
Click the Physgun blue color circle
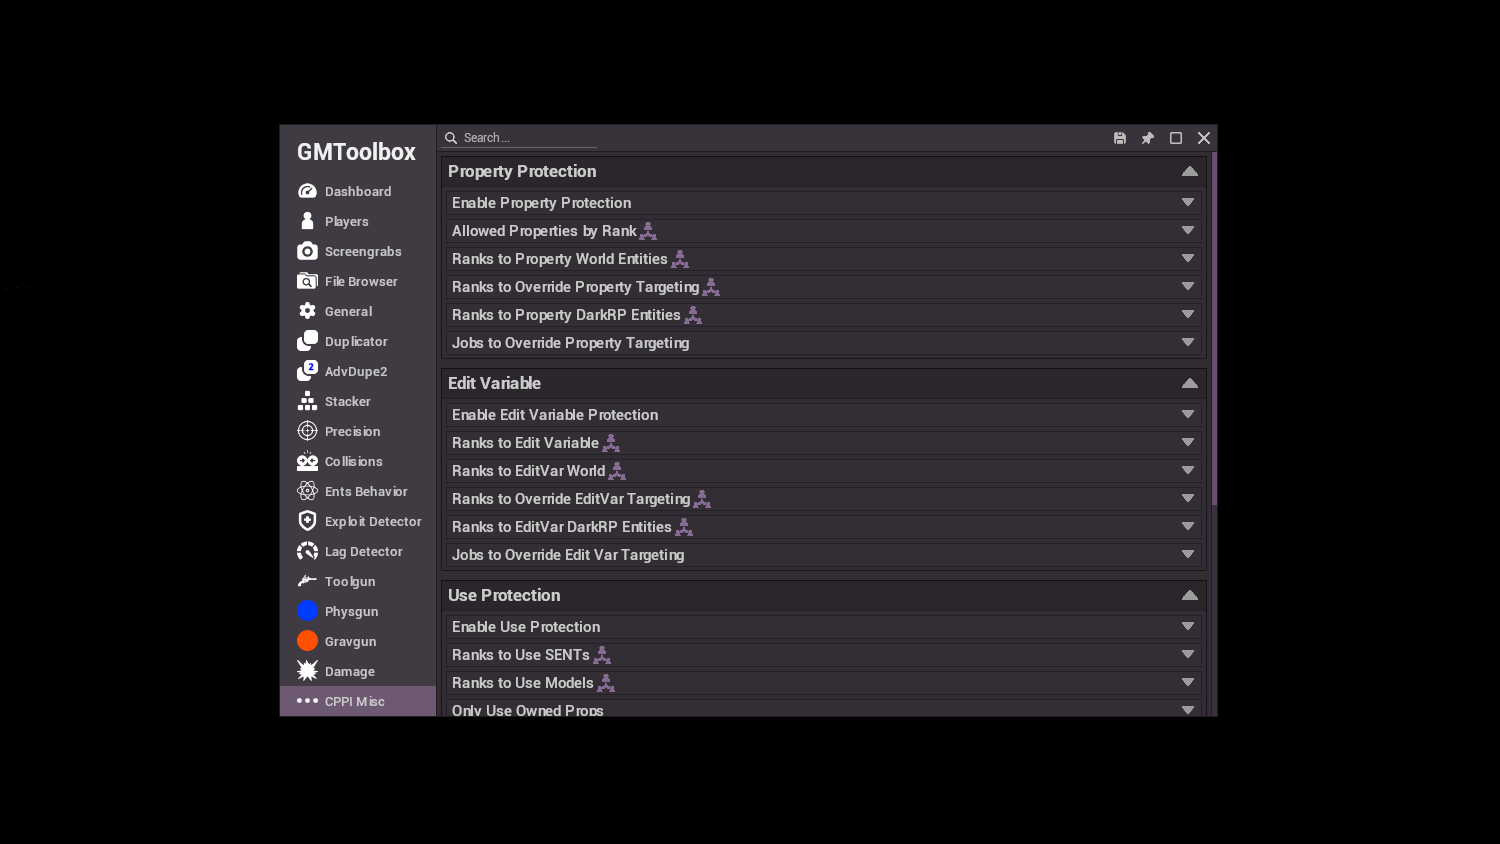(307, 611)
